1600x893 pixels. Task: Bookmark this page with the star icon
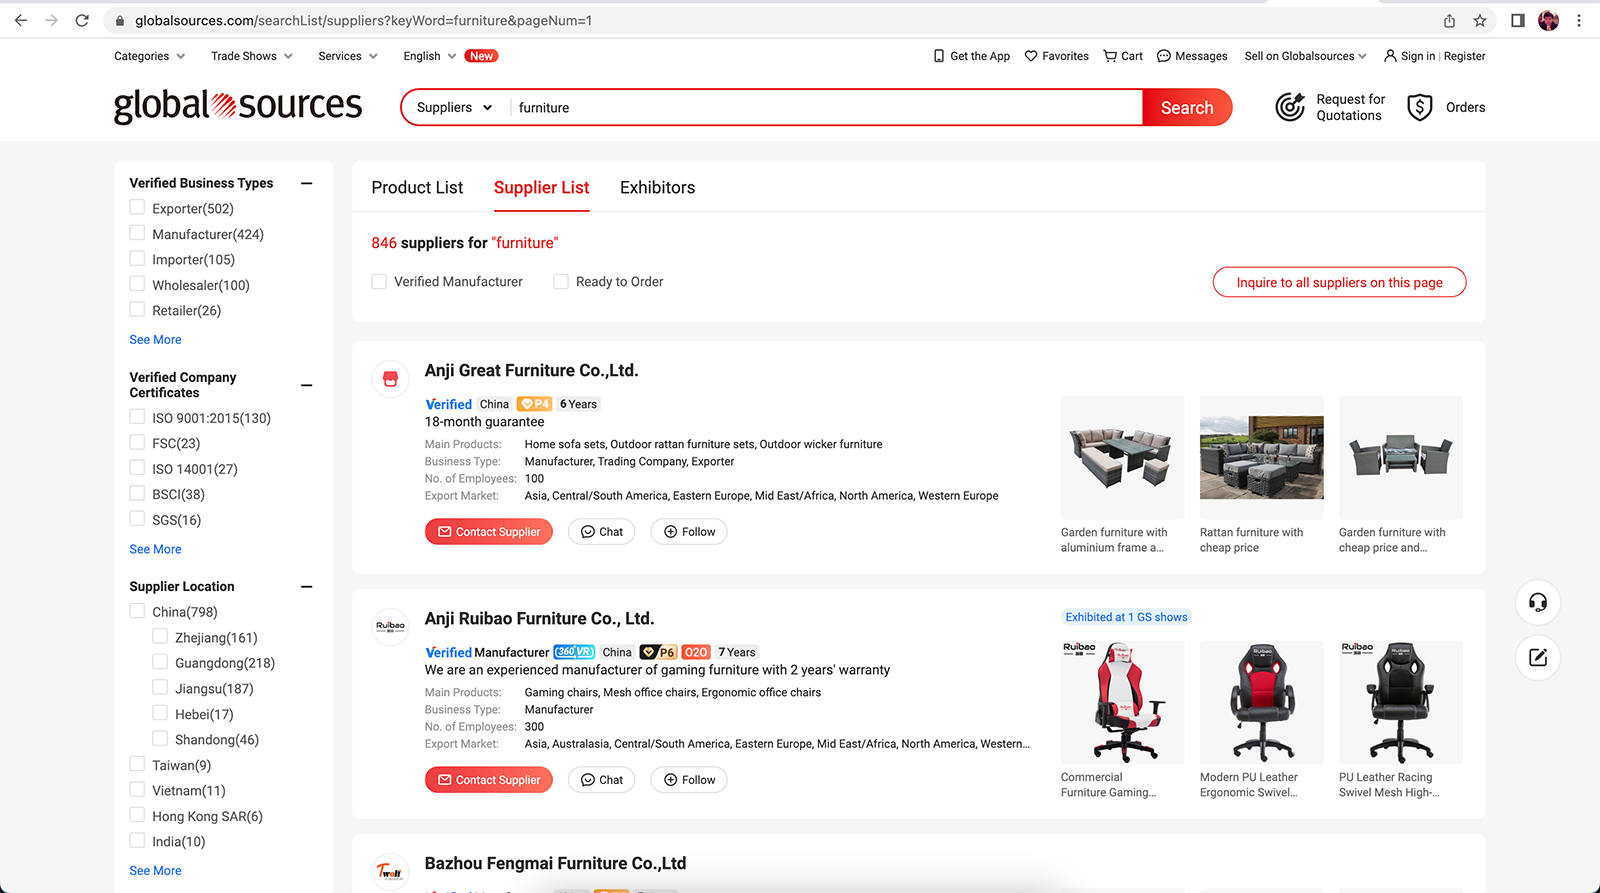[1480, 20]
